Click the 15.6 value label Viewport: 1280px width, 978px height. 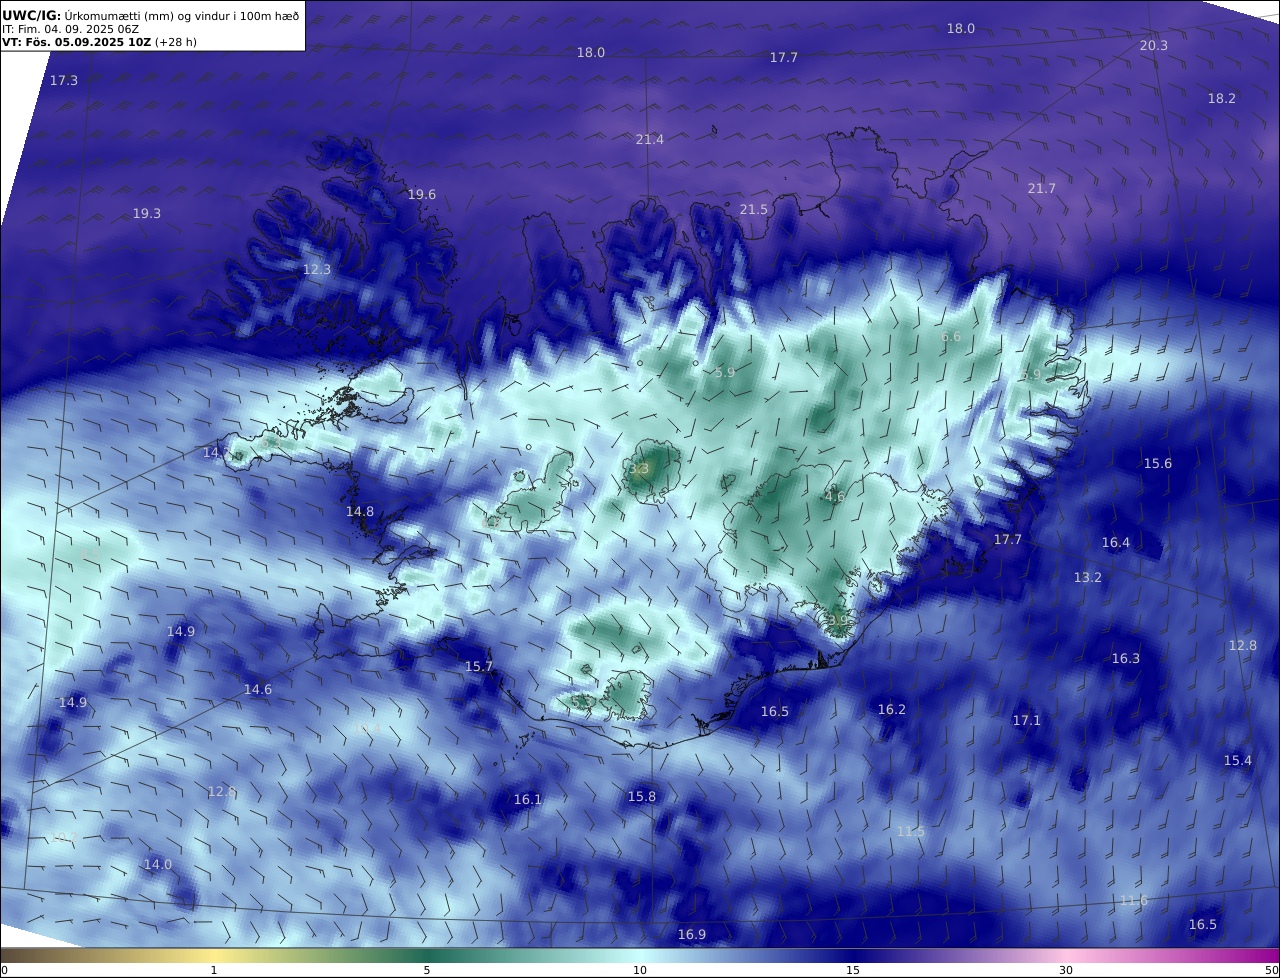(x=1158, y=463)
